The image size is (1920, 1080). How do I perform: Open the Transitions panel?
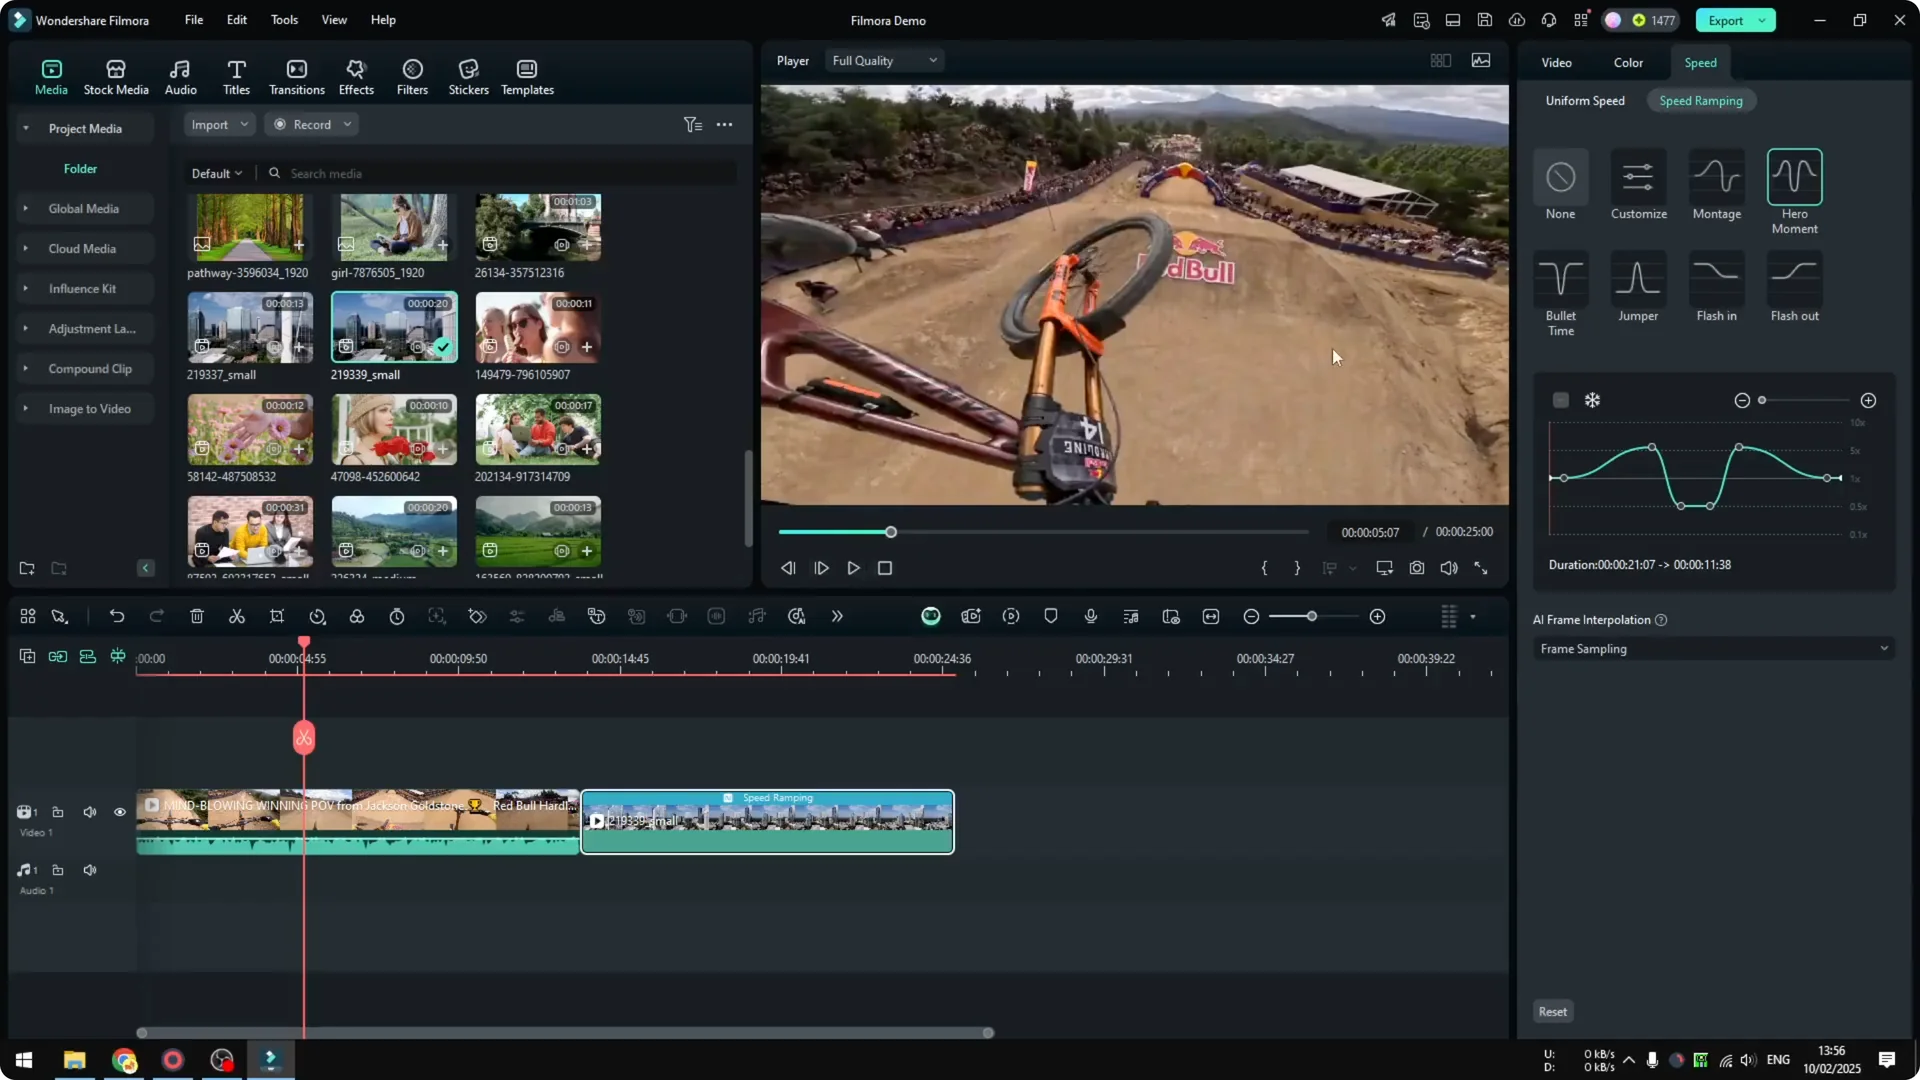tap(296, 75)
